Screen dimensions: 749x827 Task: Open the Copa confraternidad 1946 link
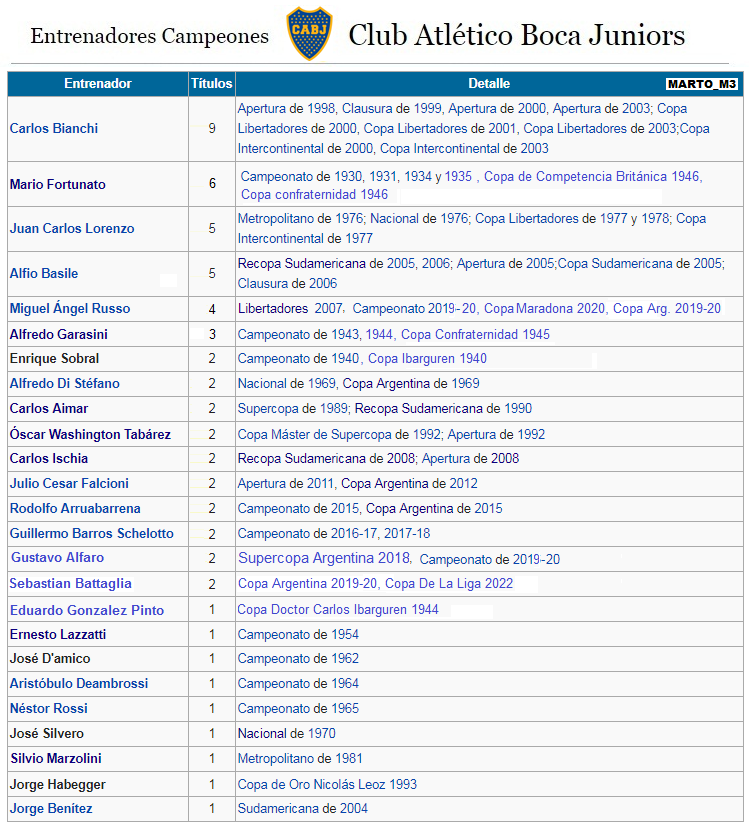click(x=314, y=195)
